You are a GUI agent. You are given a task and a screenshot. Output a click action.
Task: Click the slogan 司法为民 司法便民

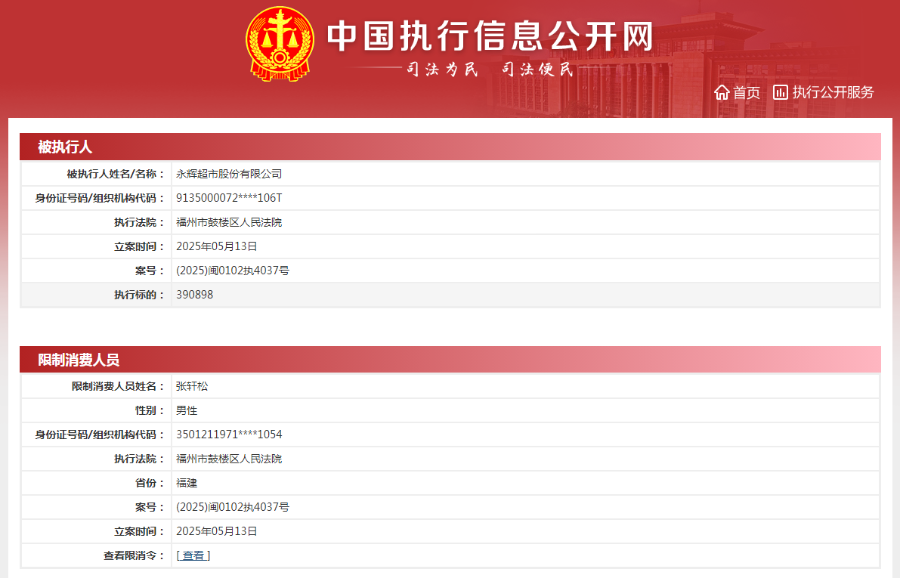(x=490, y=69)
